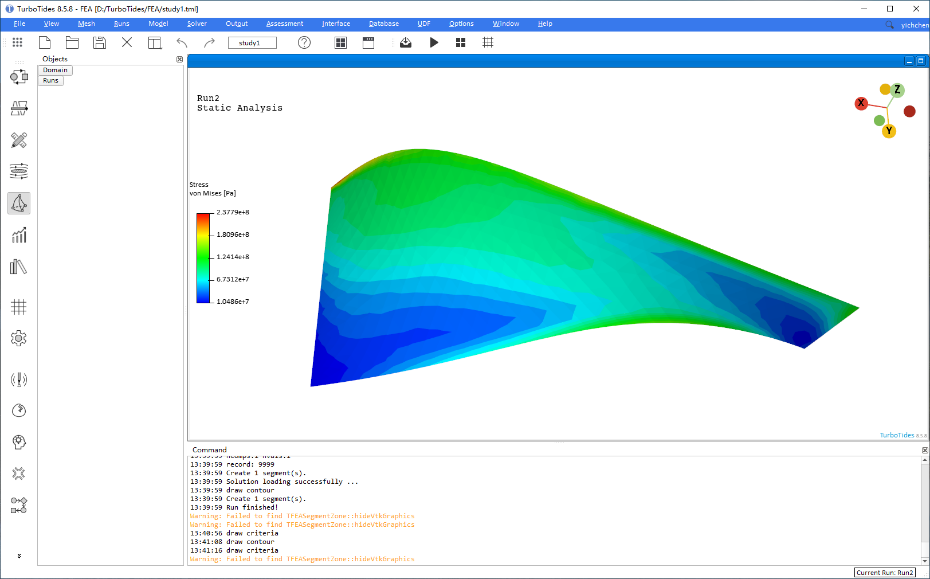The width and height of the screenshot is (930, 579).
Task: Open the Solver menu
Action: (x=197, y=24)
